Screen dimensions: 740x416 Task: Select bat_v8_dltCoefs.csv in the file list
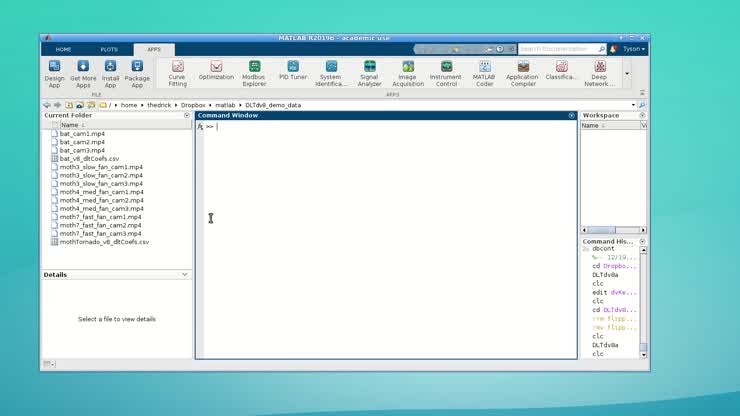pos(89,158)
